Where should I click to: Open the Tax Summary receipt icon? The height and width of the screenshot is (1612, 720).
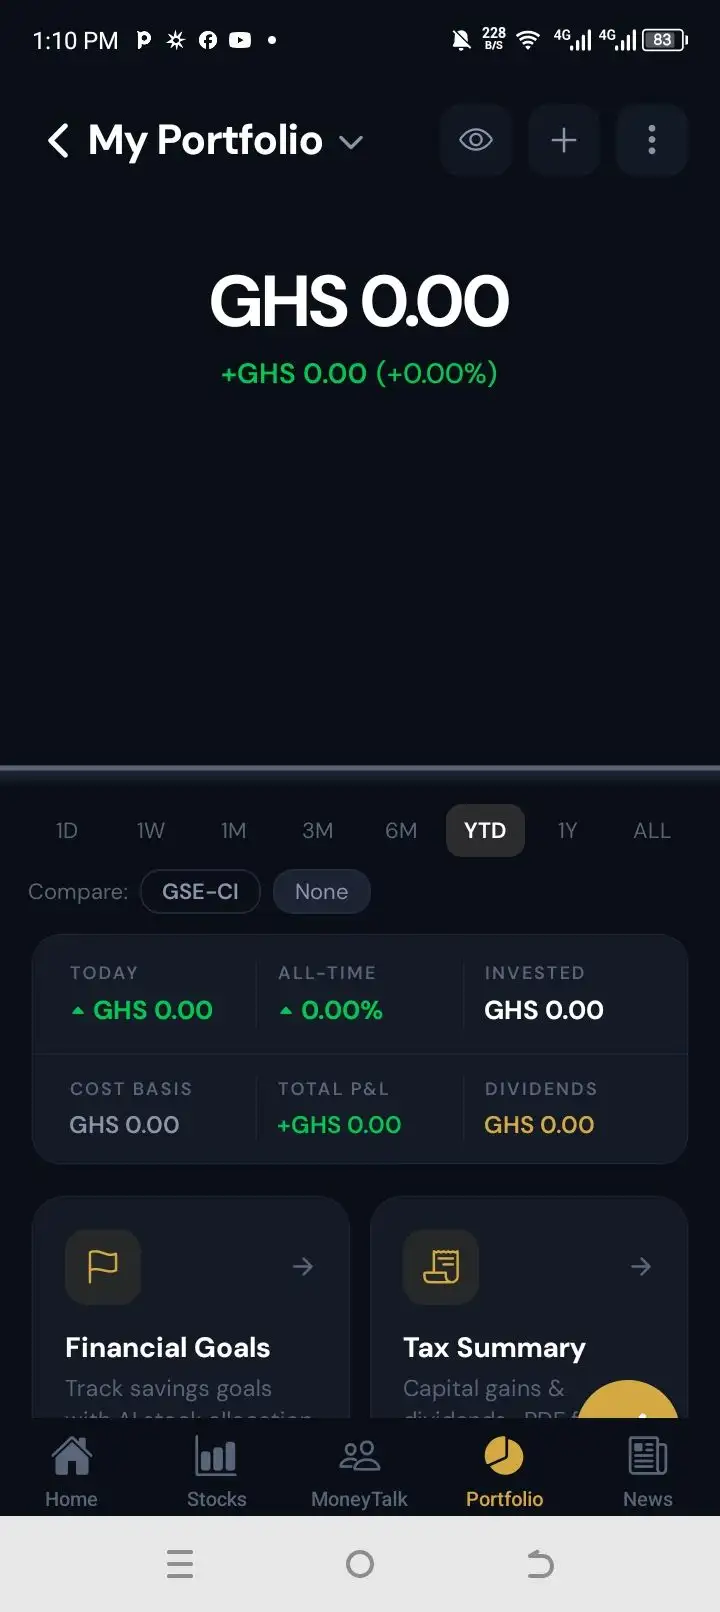pyautogui.click(x=441, y=1267)
